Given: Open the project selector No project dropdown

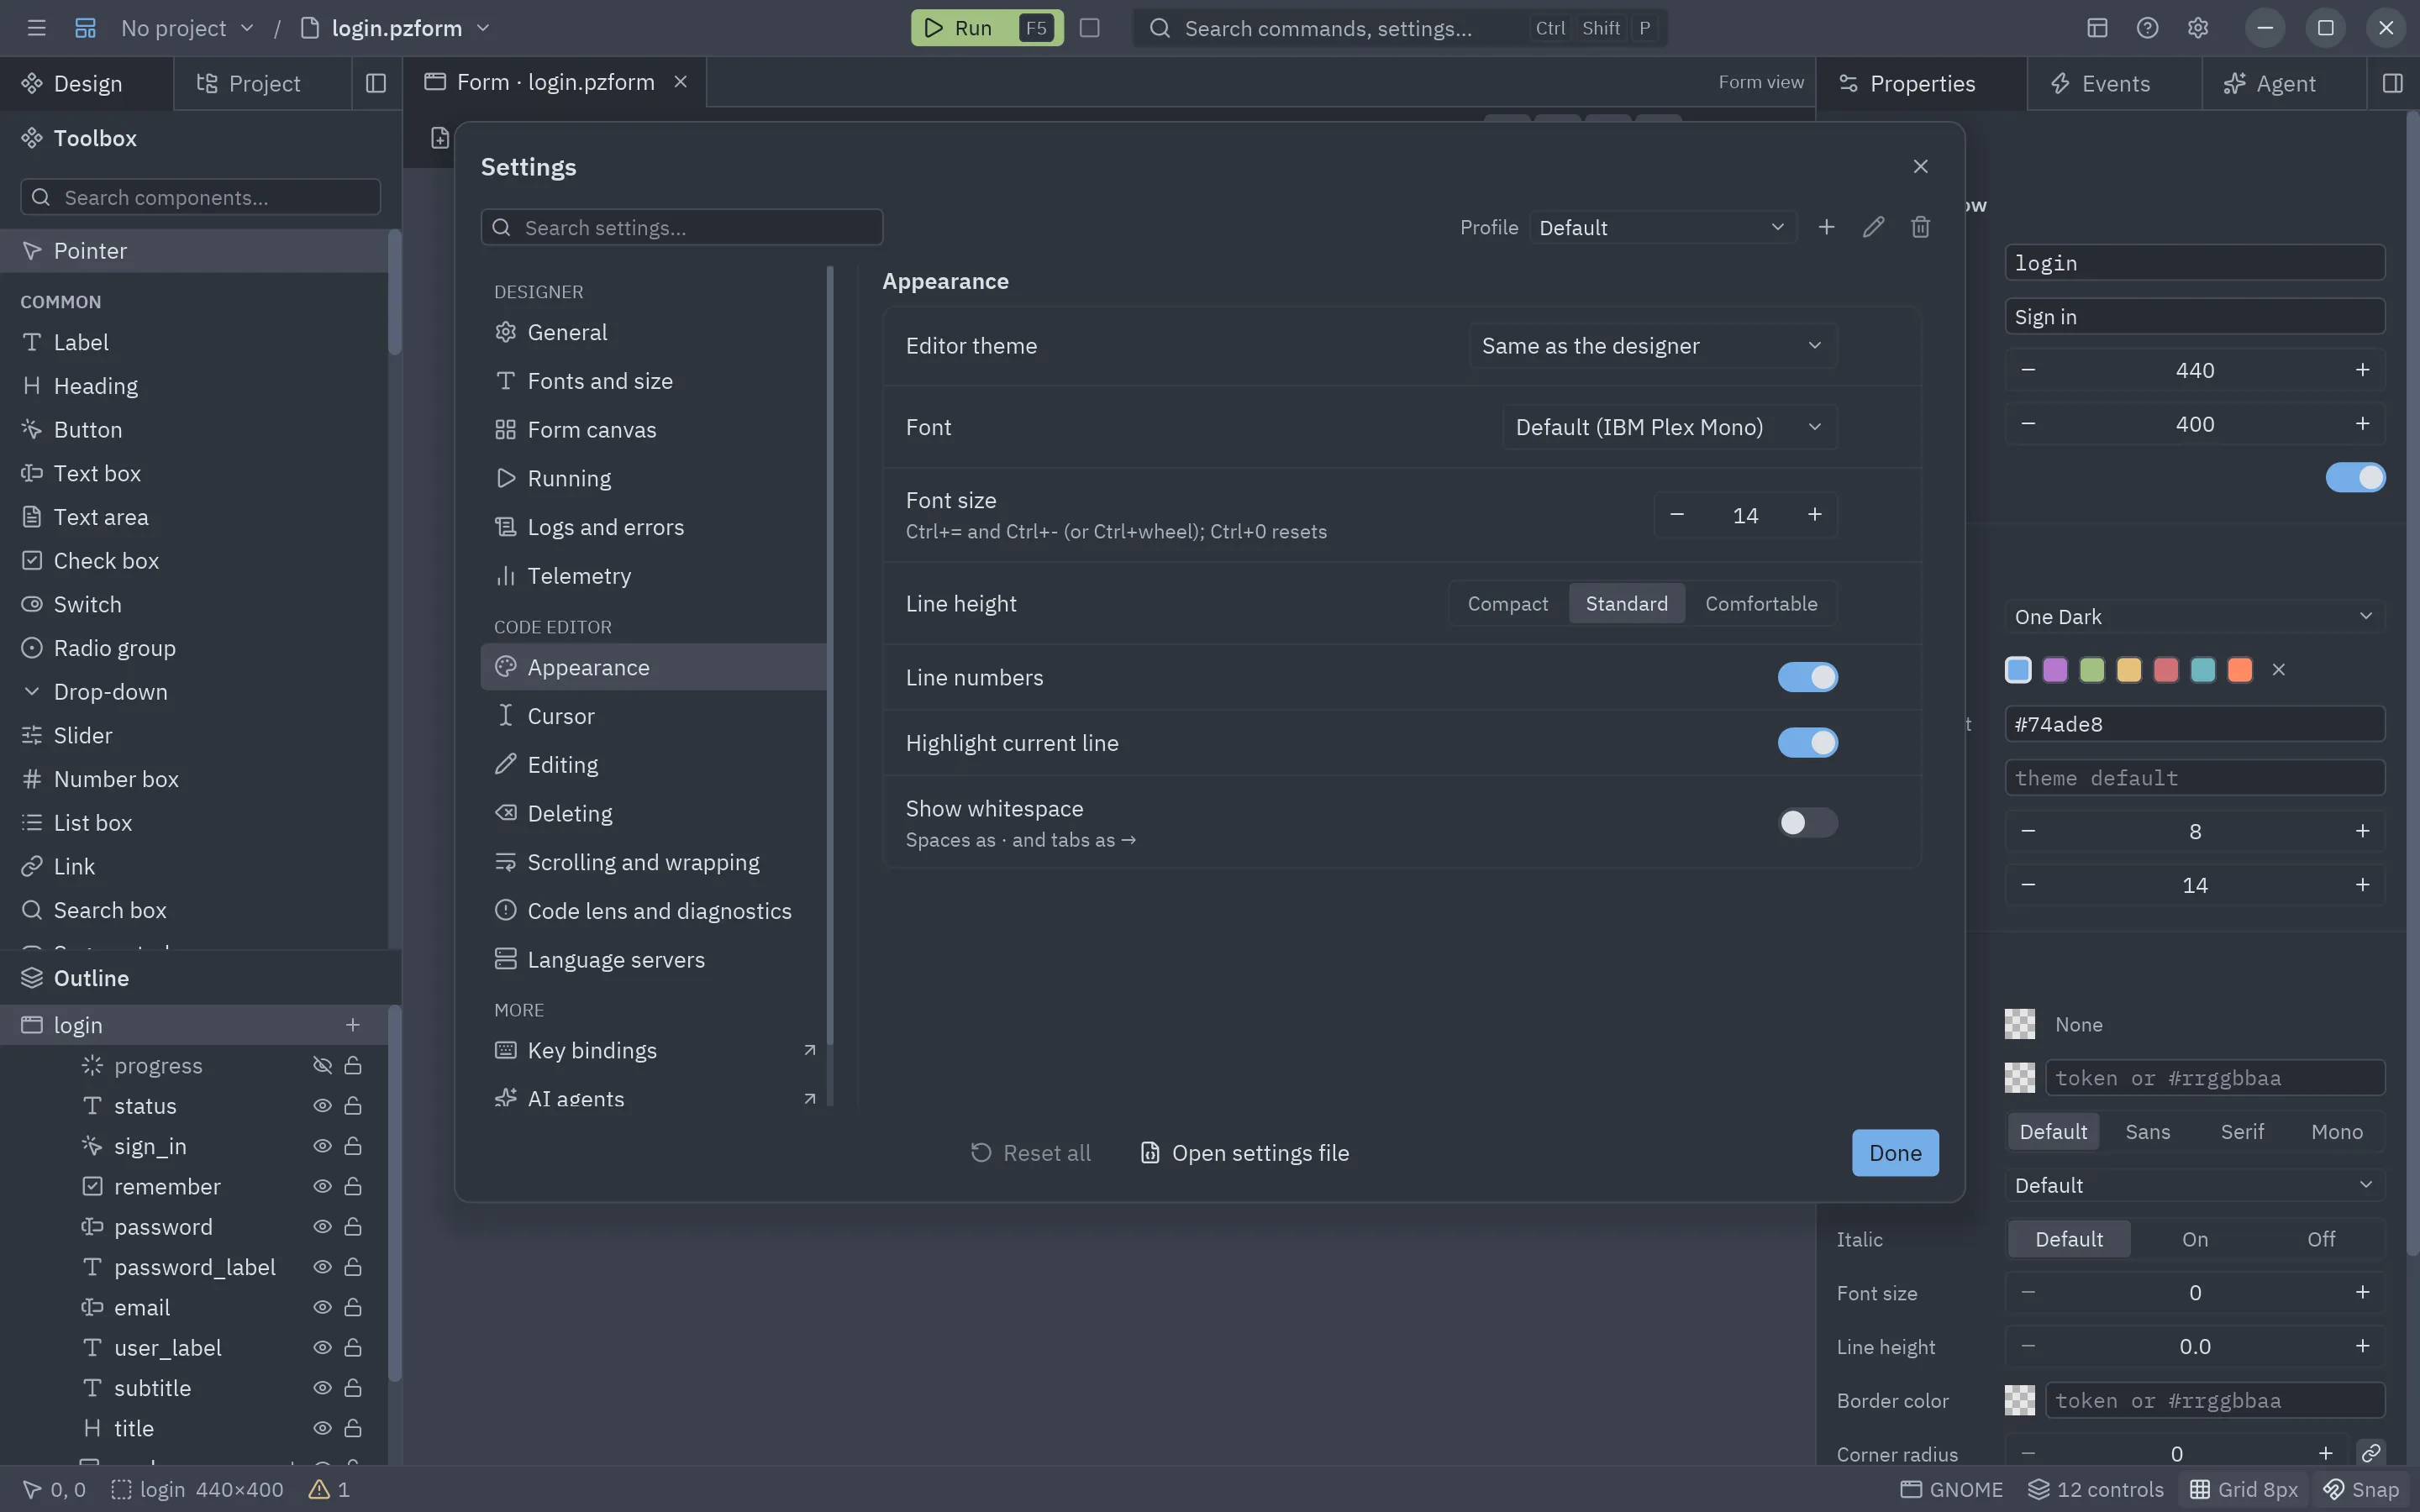Looking at the screenshot, I should [187, 28].
